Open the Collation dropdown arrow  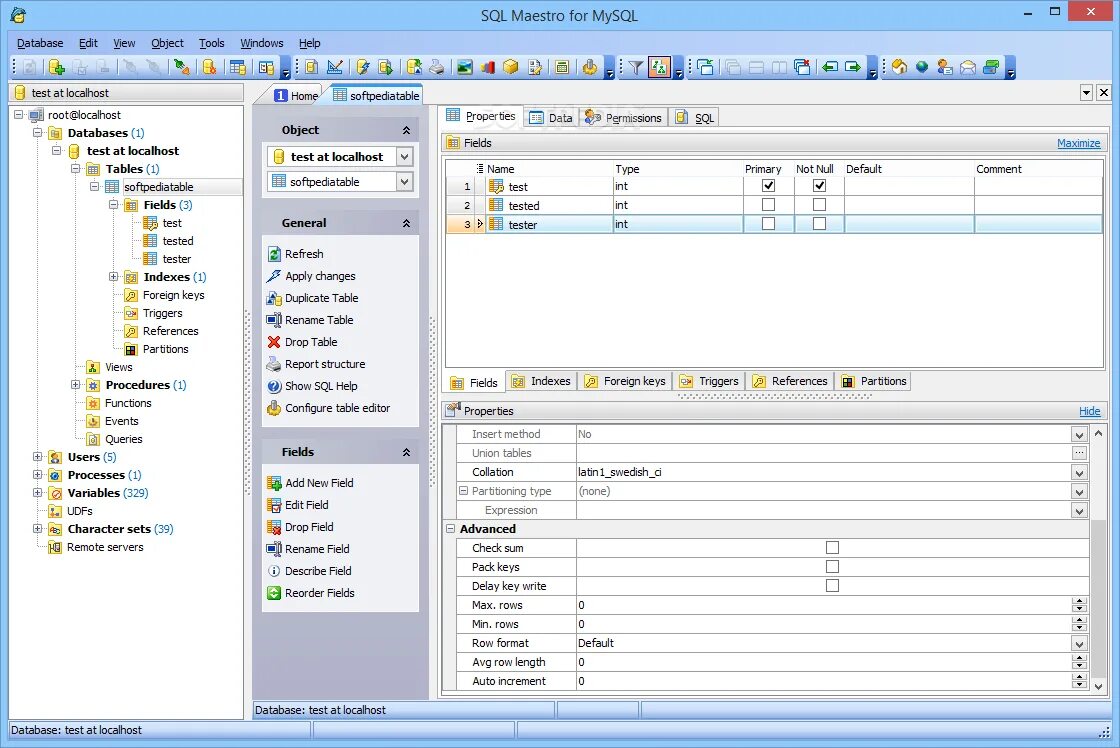coord(1079,472)
